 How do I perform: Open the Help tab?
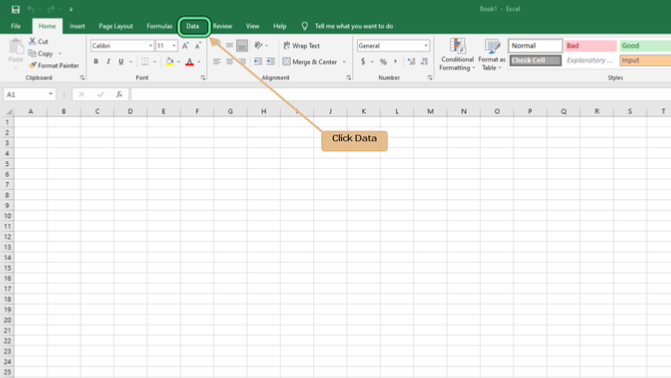tap(279, 26)
